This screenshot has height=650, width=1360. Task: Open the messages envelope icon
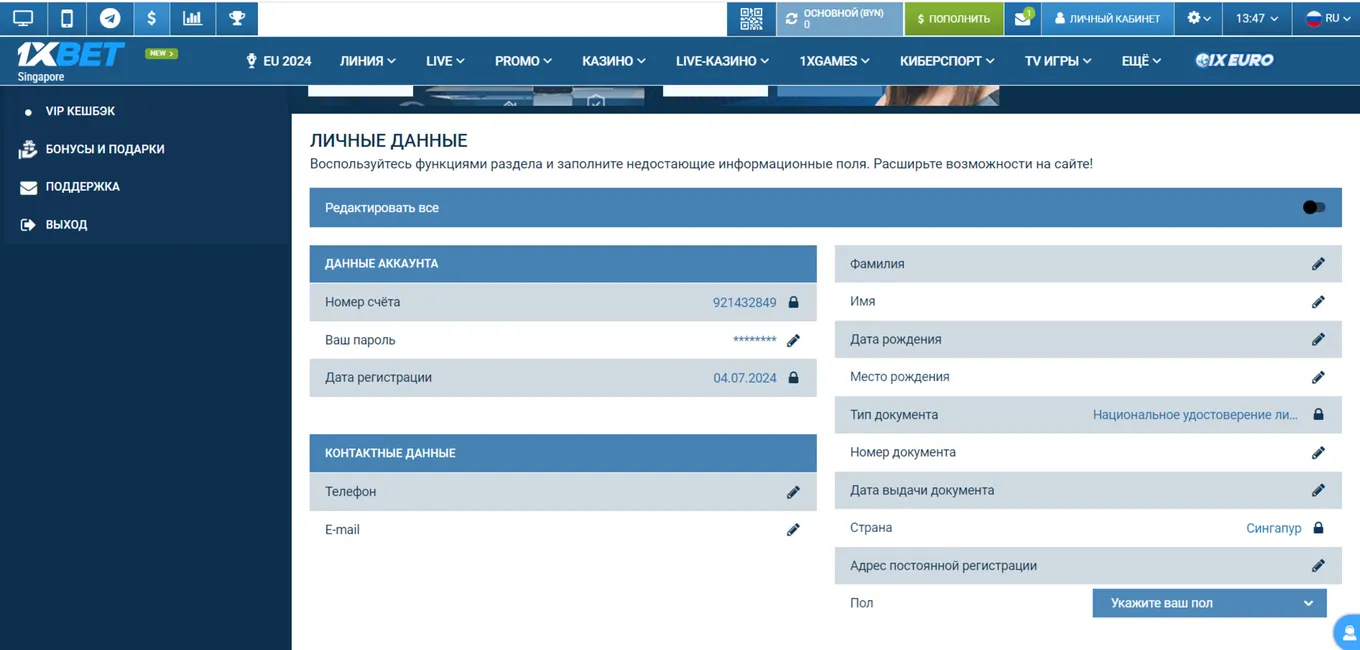pyautogui.click(x=1022, y=18)
